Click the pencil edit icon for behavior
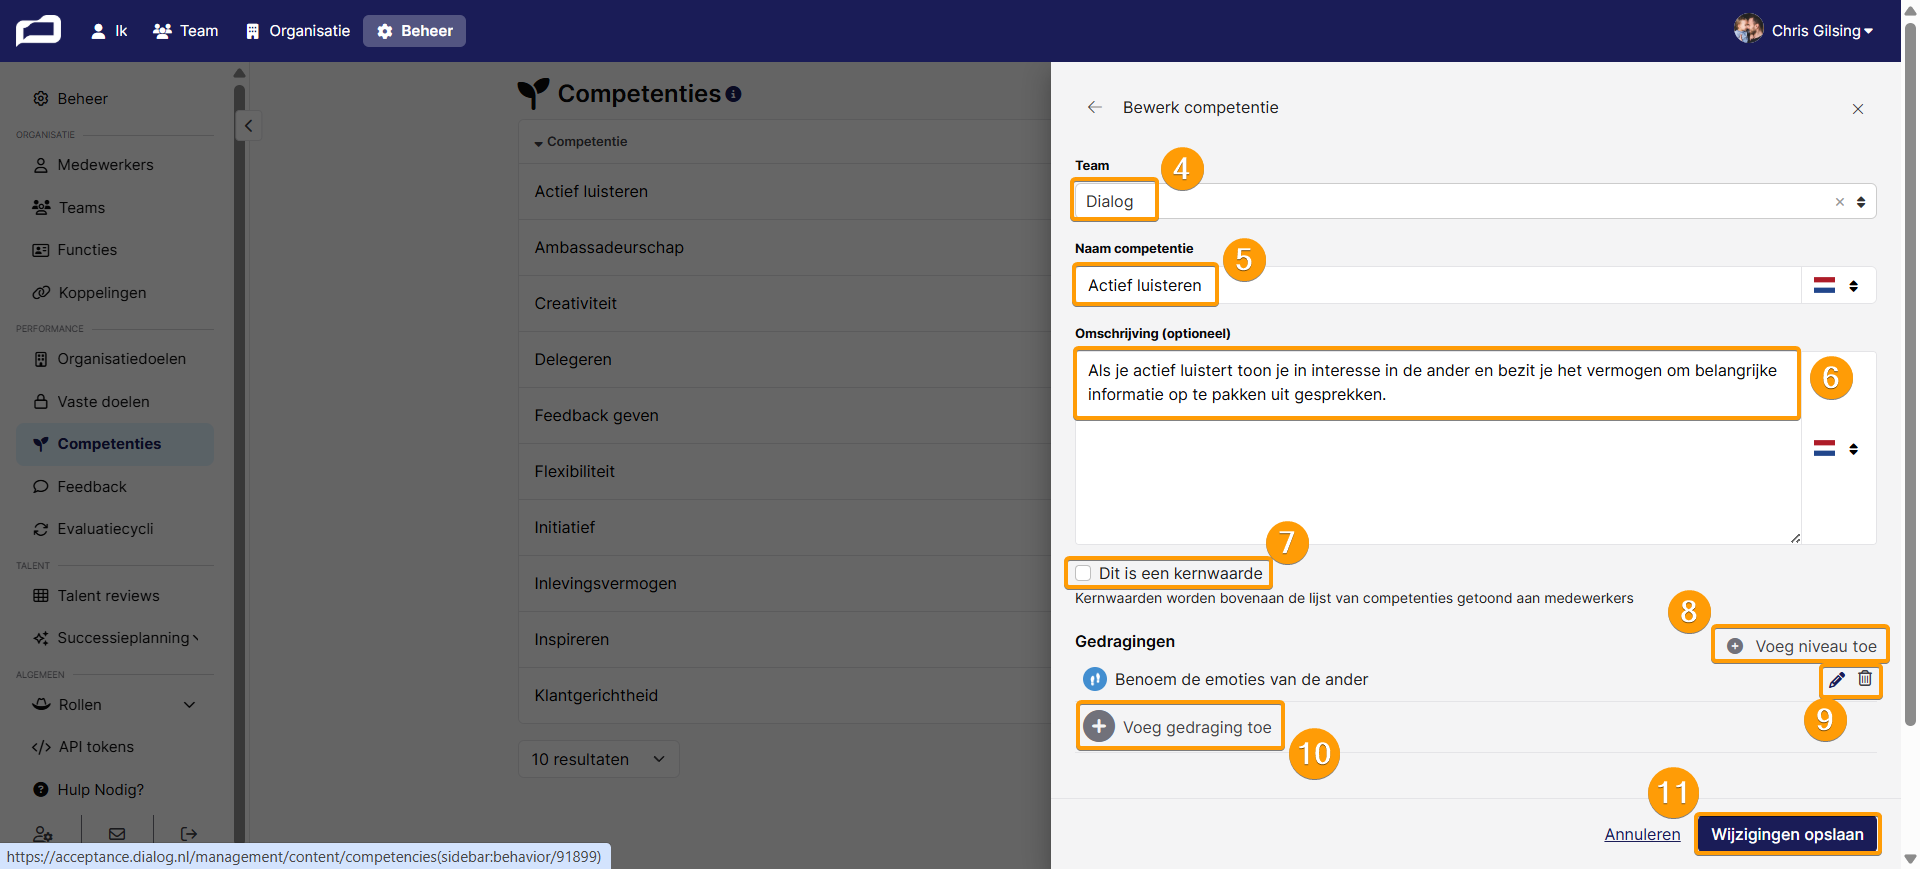The width and height of the screenshot is (1920, 869). [x=1837, y=680]
